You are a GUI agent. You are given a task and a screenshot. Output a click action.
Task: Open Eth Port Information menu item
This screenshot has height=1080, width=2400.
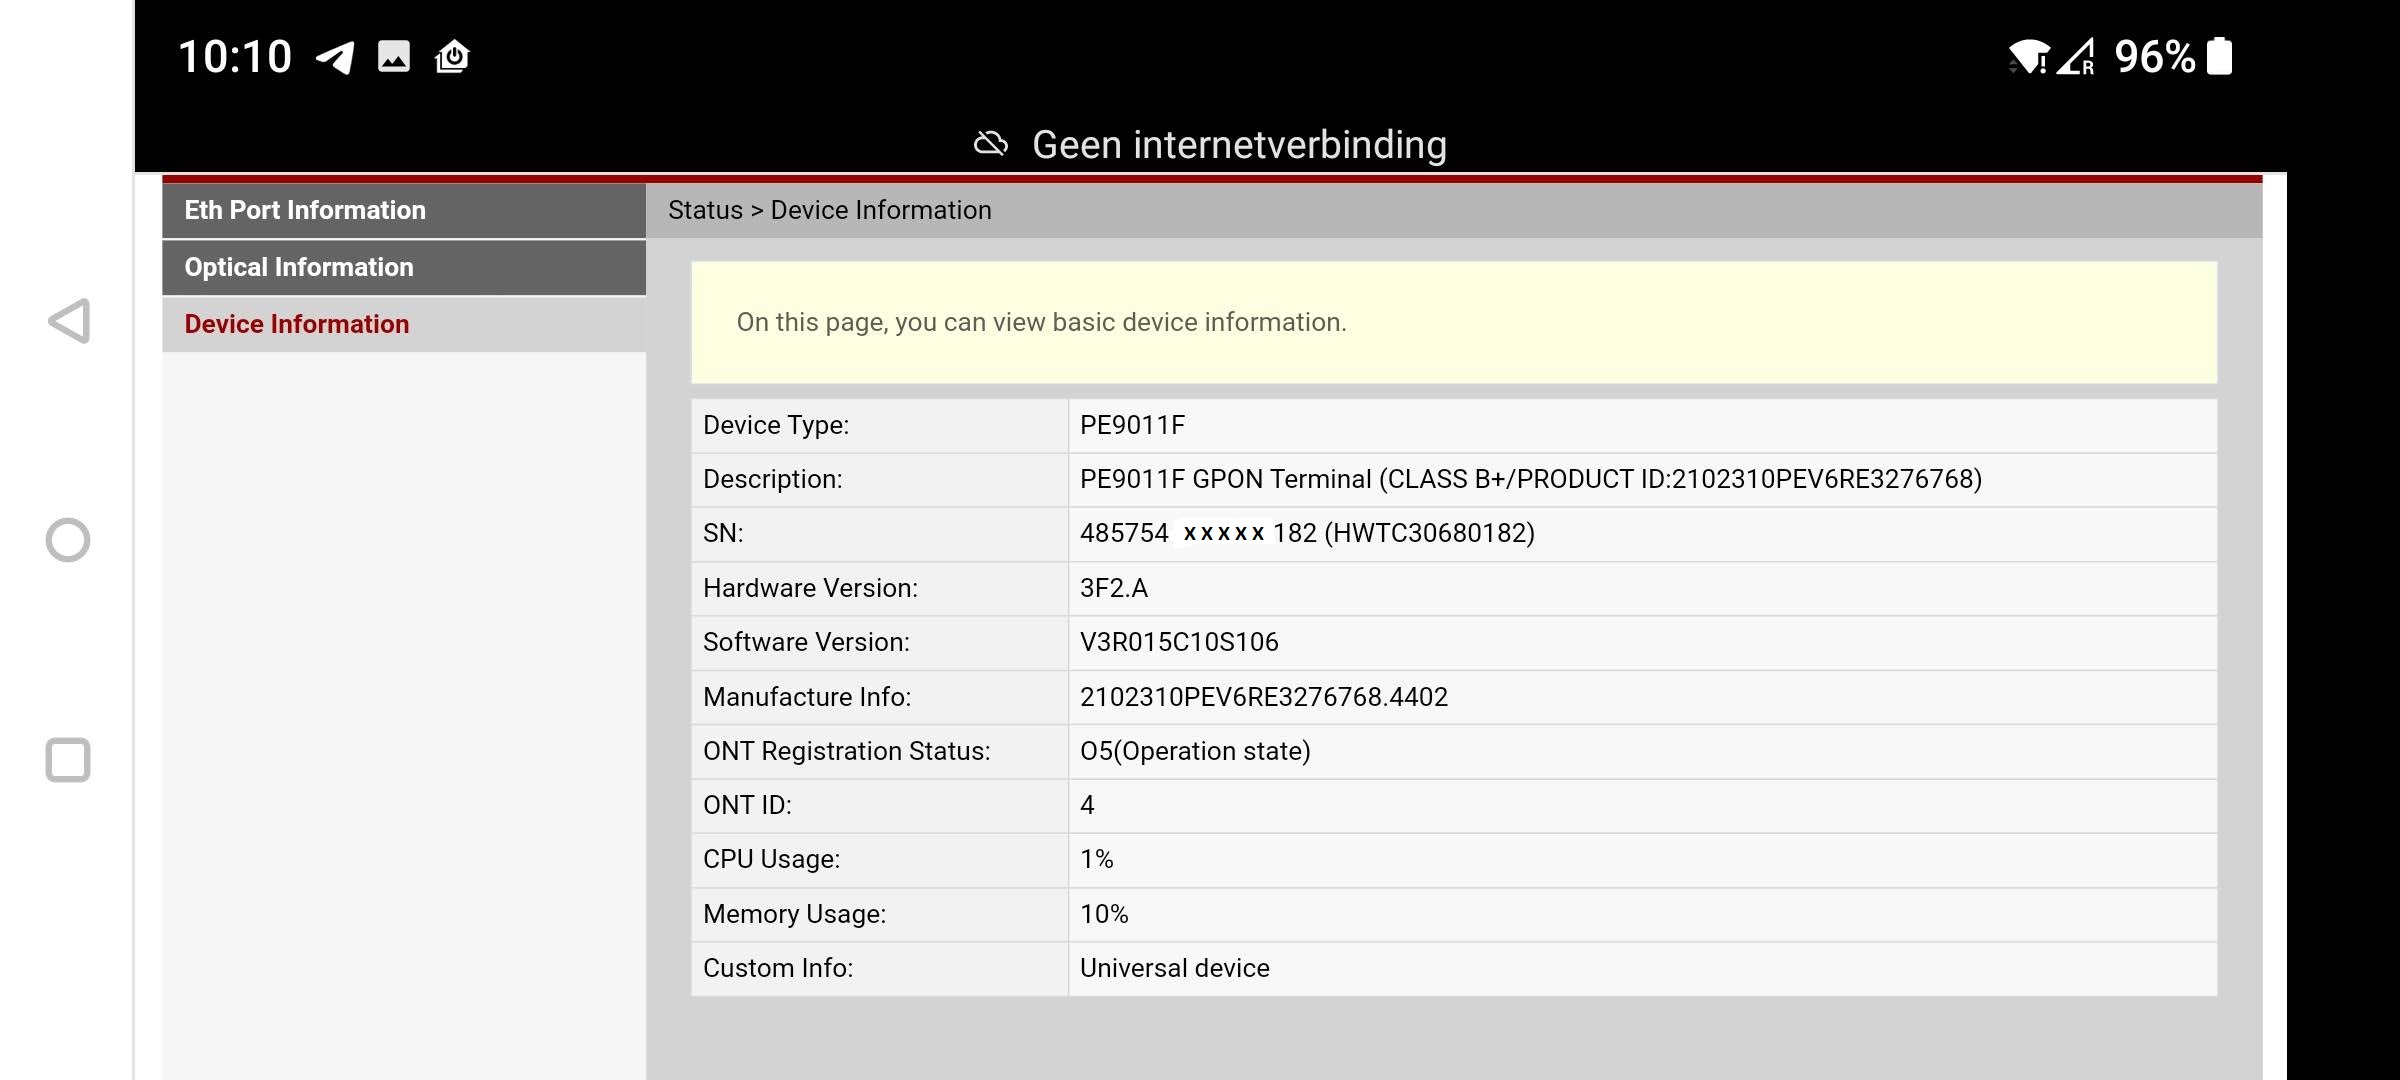(305, 210)
